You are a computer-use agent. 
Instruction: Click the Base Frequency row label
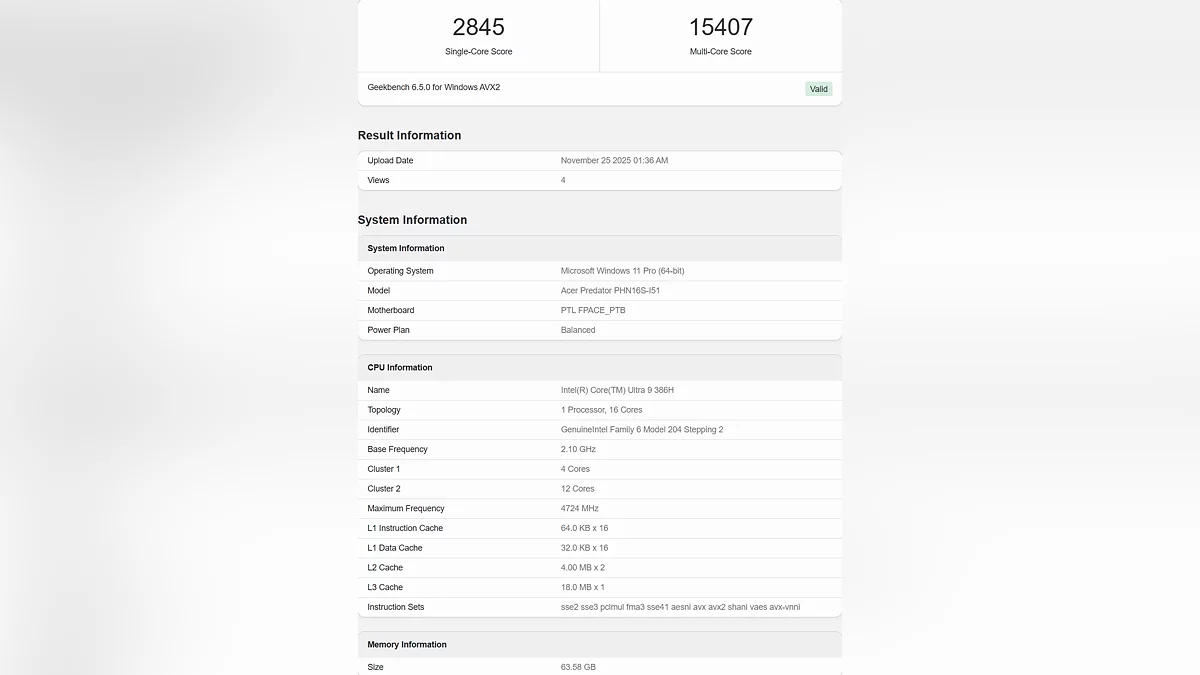click(397, 449)
